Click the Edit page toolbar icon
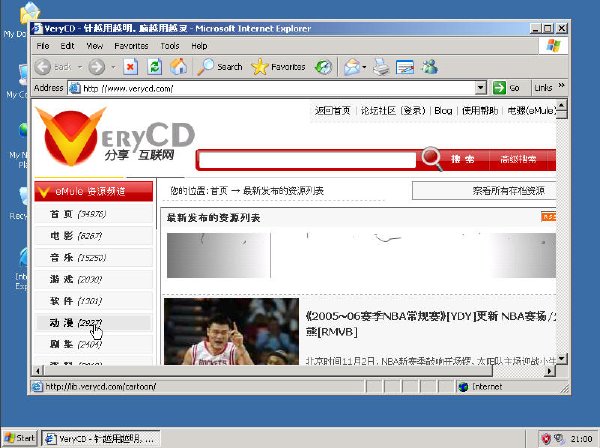This screenshot has width=600, height=448. tap(405, 67)
